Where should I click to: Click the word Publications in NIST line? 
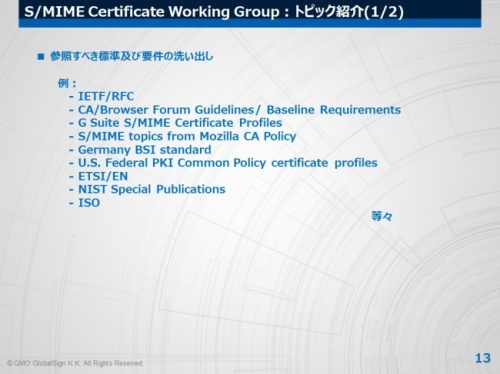[x=191, y=189]
